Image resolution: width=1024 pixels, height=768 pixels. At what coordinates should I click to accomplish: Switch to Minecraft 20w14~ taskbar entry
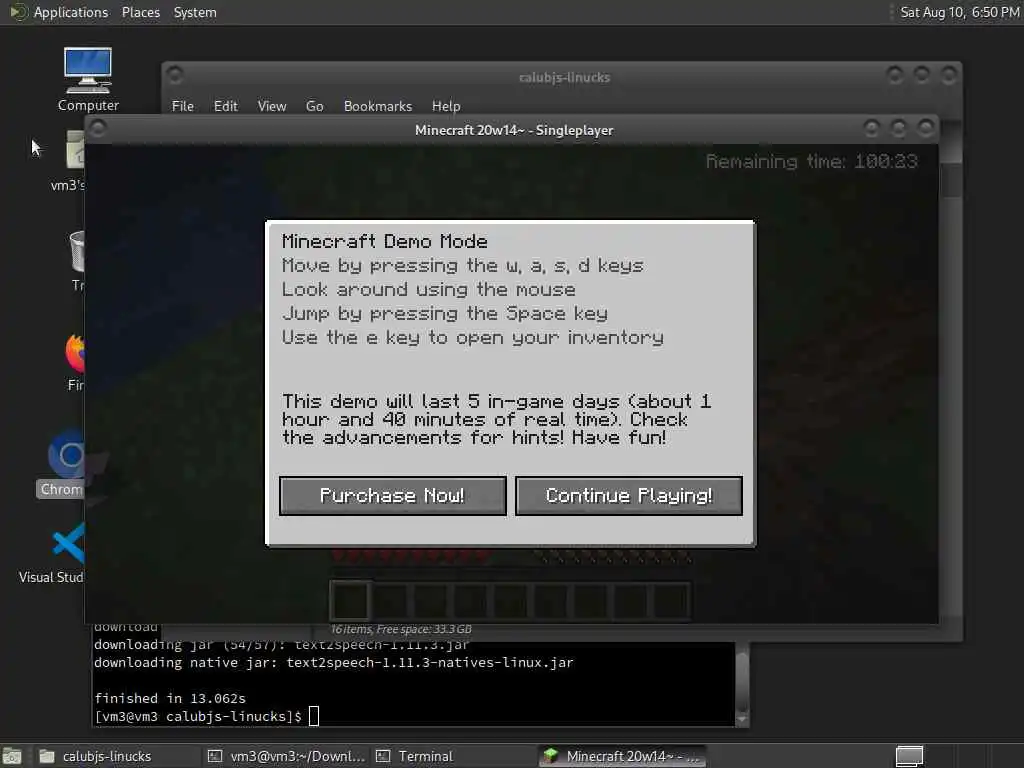pos(622,756)
